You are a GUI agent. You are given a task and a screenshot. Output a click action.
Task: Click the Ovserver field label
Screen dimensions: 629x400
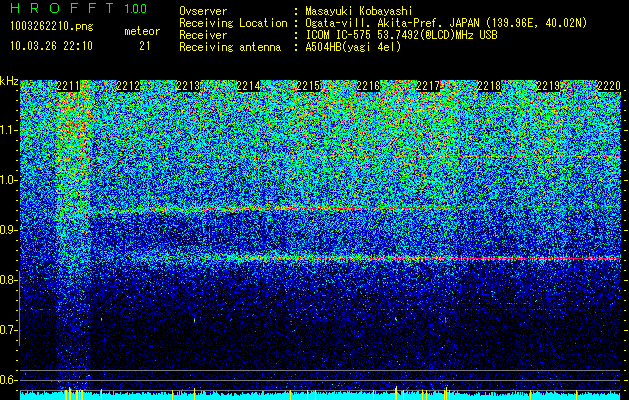(203, 11)
